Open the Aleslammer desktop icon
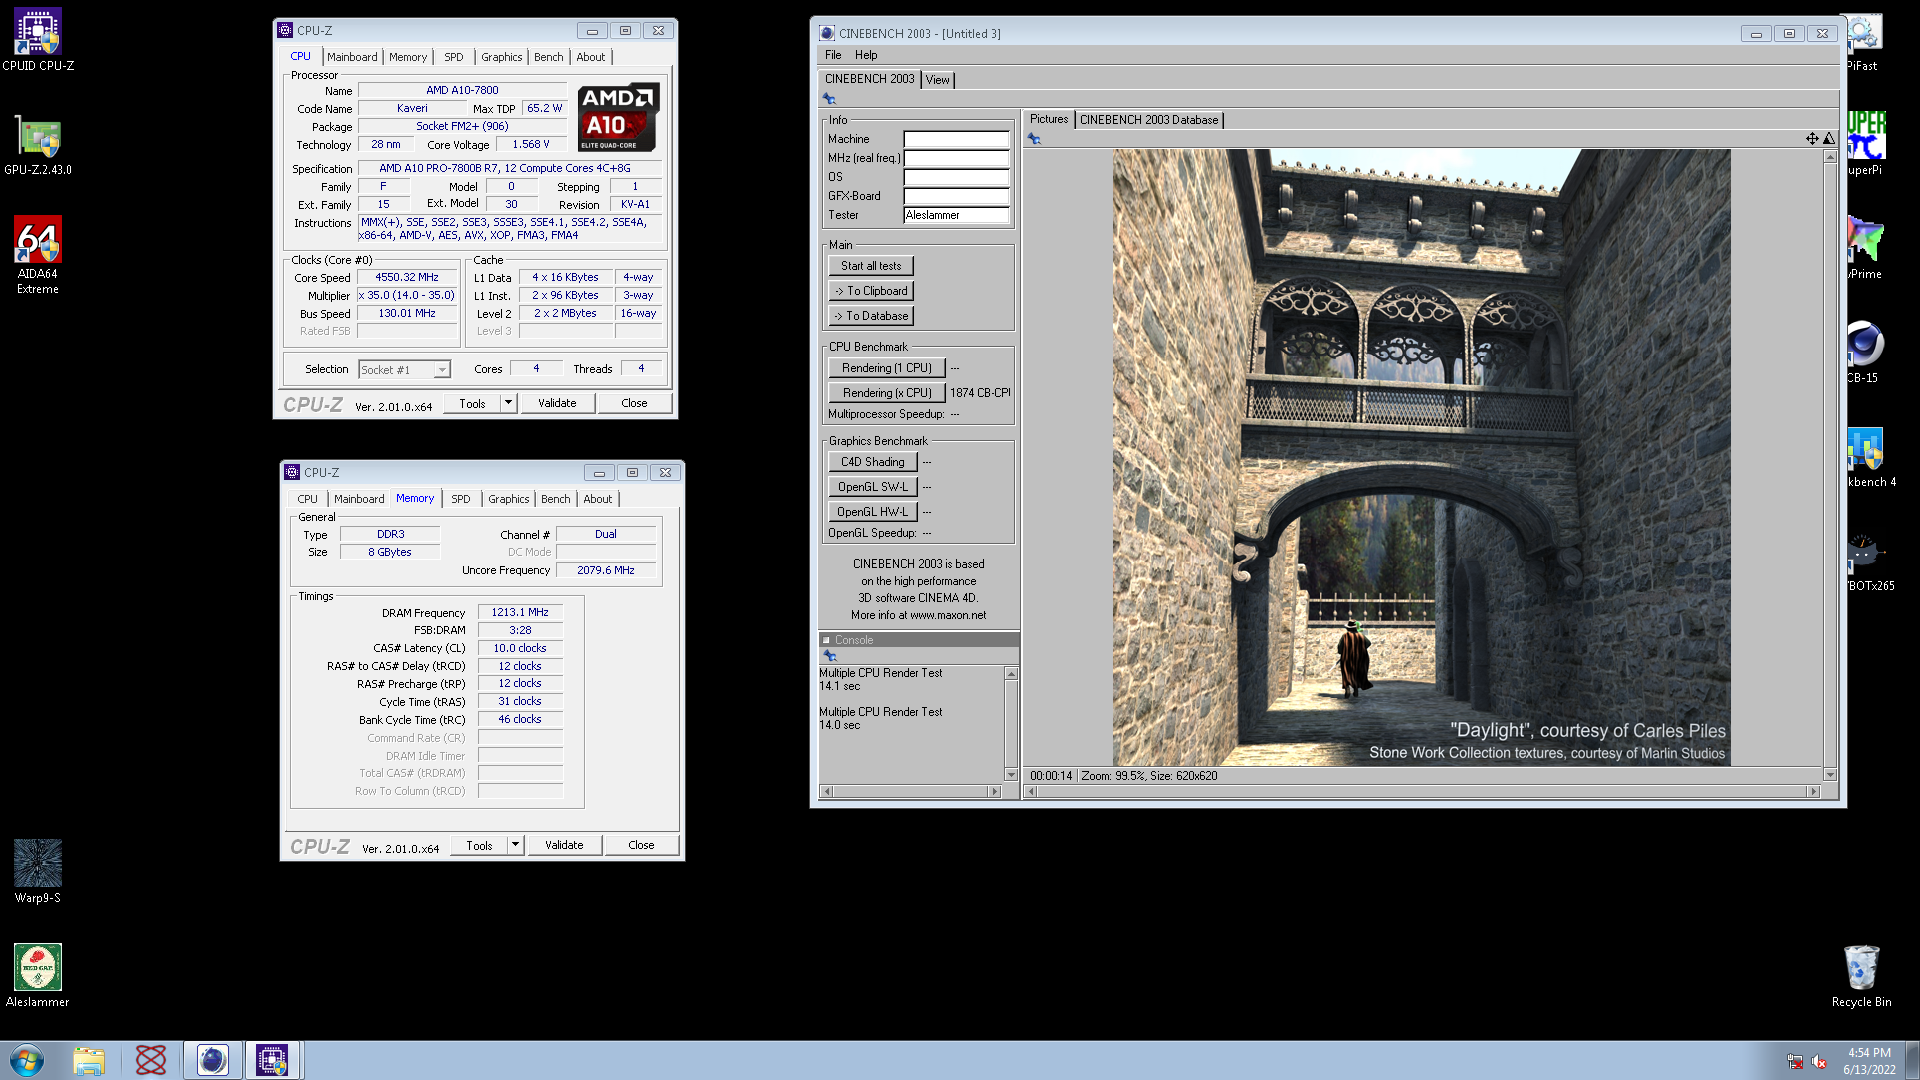This screenshot has height=1080, width=1920. click(38, 975)
